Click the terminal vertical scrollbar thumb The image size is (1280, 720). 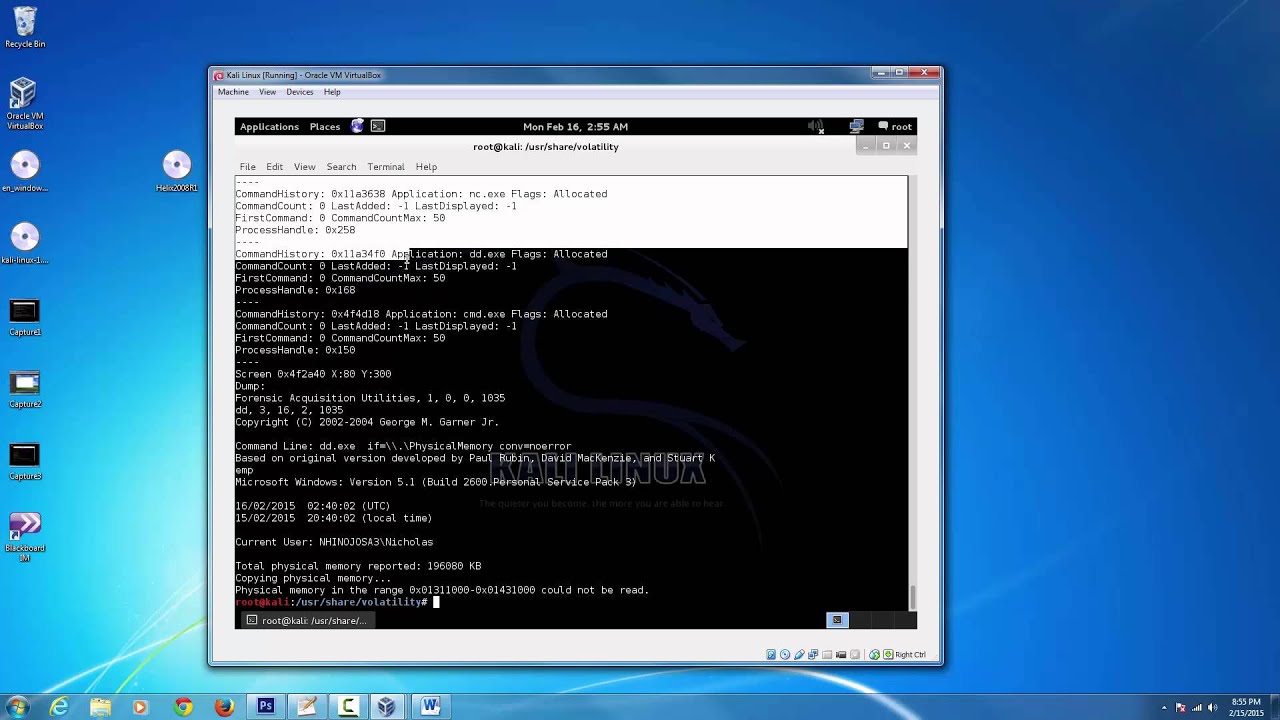point(912,596)
